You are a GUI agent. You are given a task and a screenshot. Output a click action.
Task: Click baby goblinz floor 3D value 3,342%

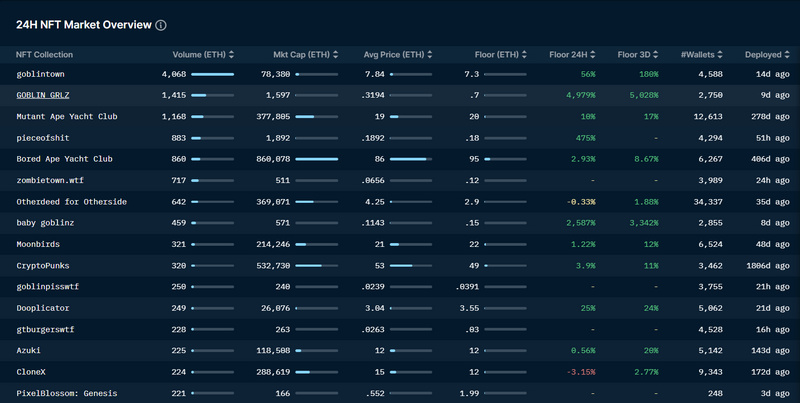[644, 223]
